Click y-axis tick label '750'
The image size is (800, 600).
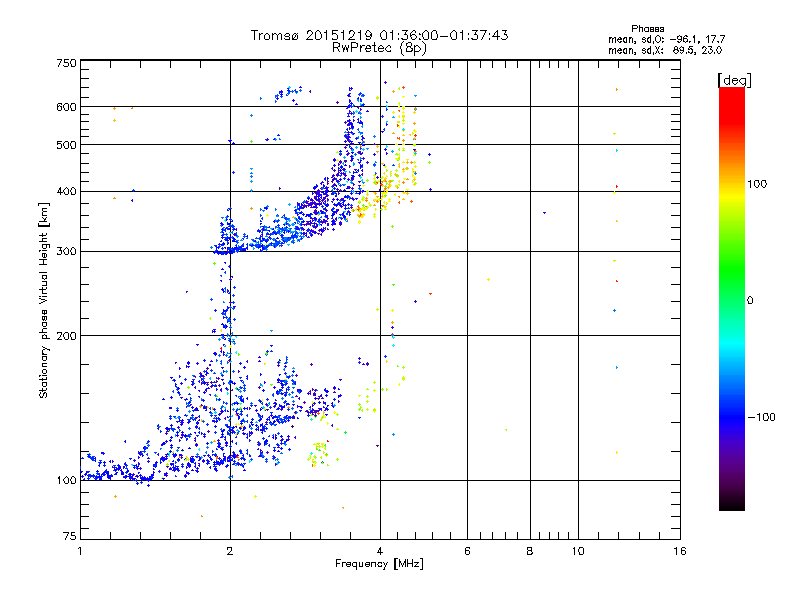click(67, 63)
